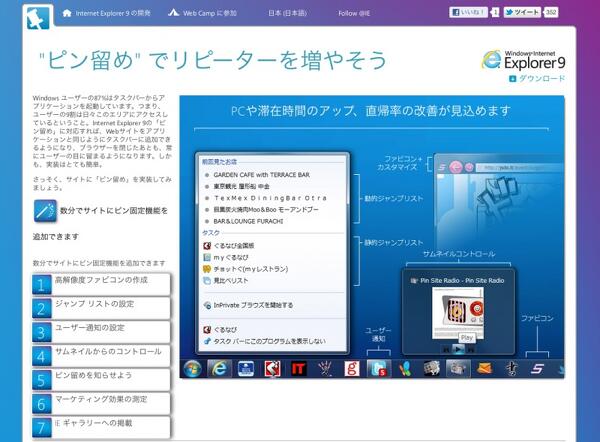Click the myぐるなび task entry
This screenshot has width=600, height=442.
pos(226,257)
